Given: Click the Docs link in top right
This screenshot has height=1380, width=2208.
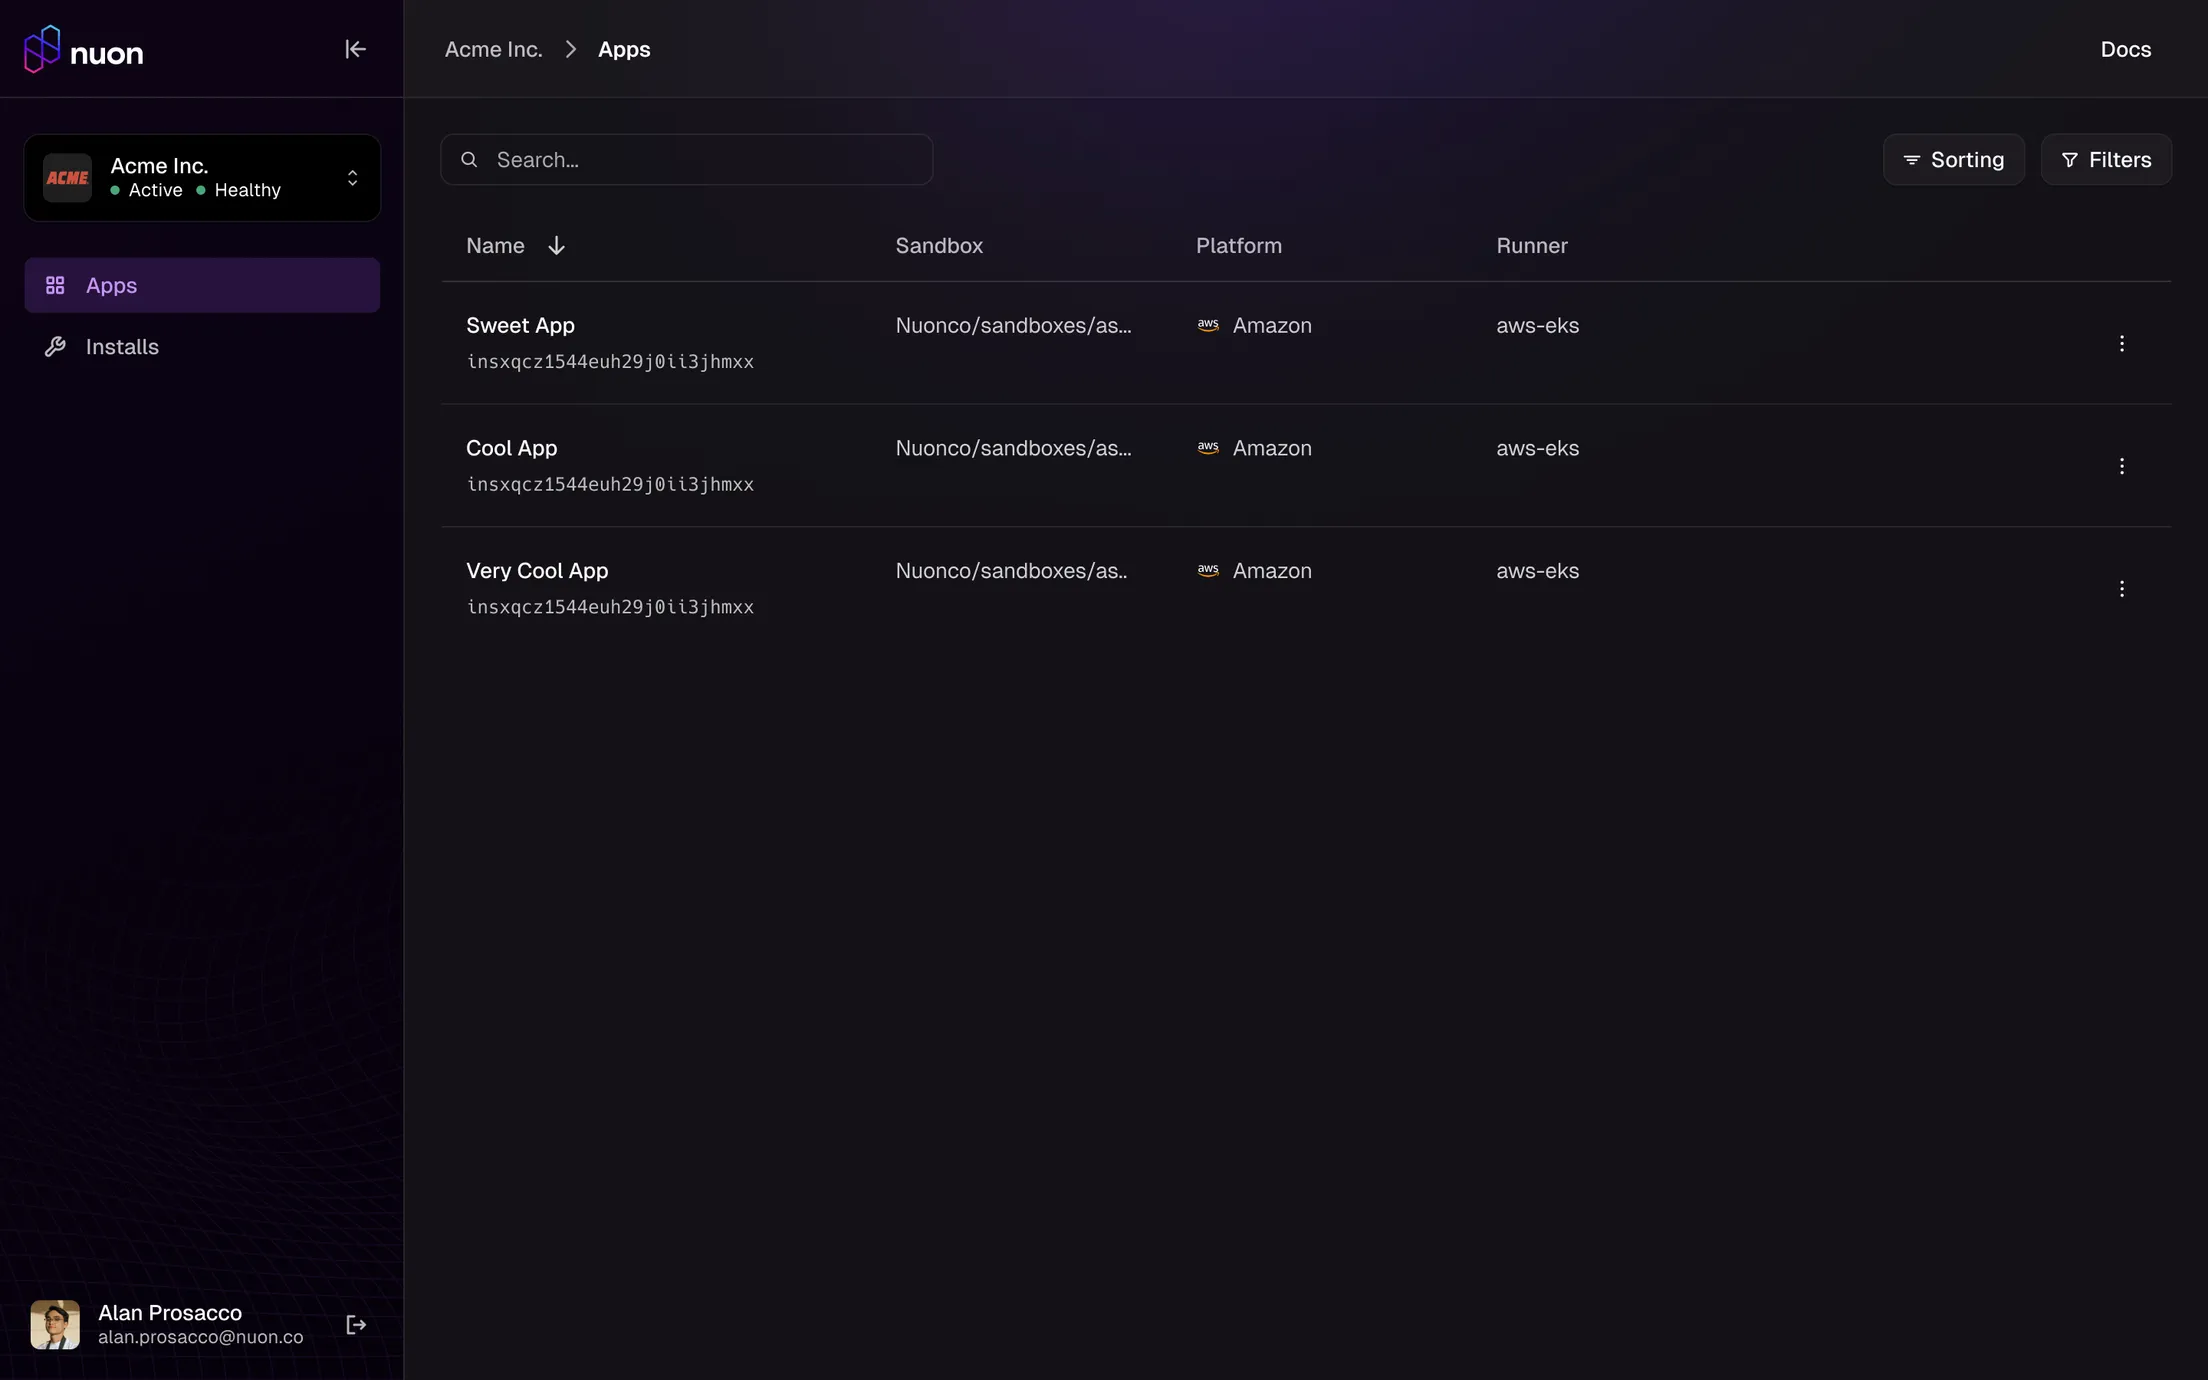Looking at the screenshot, I should point(2125,49).
